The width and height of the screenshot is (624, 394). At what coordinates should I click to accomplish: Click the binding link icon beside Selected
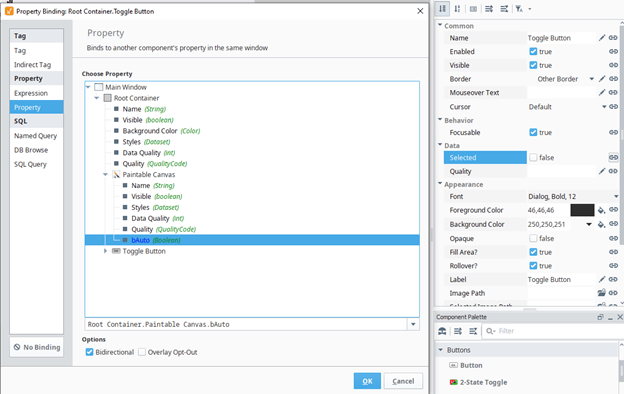613,158
